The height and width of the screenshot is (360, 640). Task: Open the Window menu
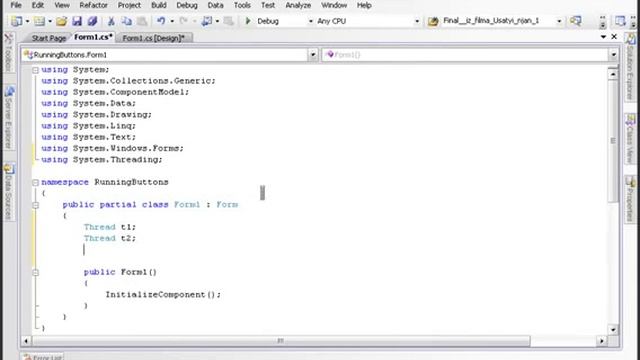coord(333,5)
